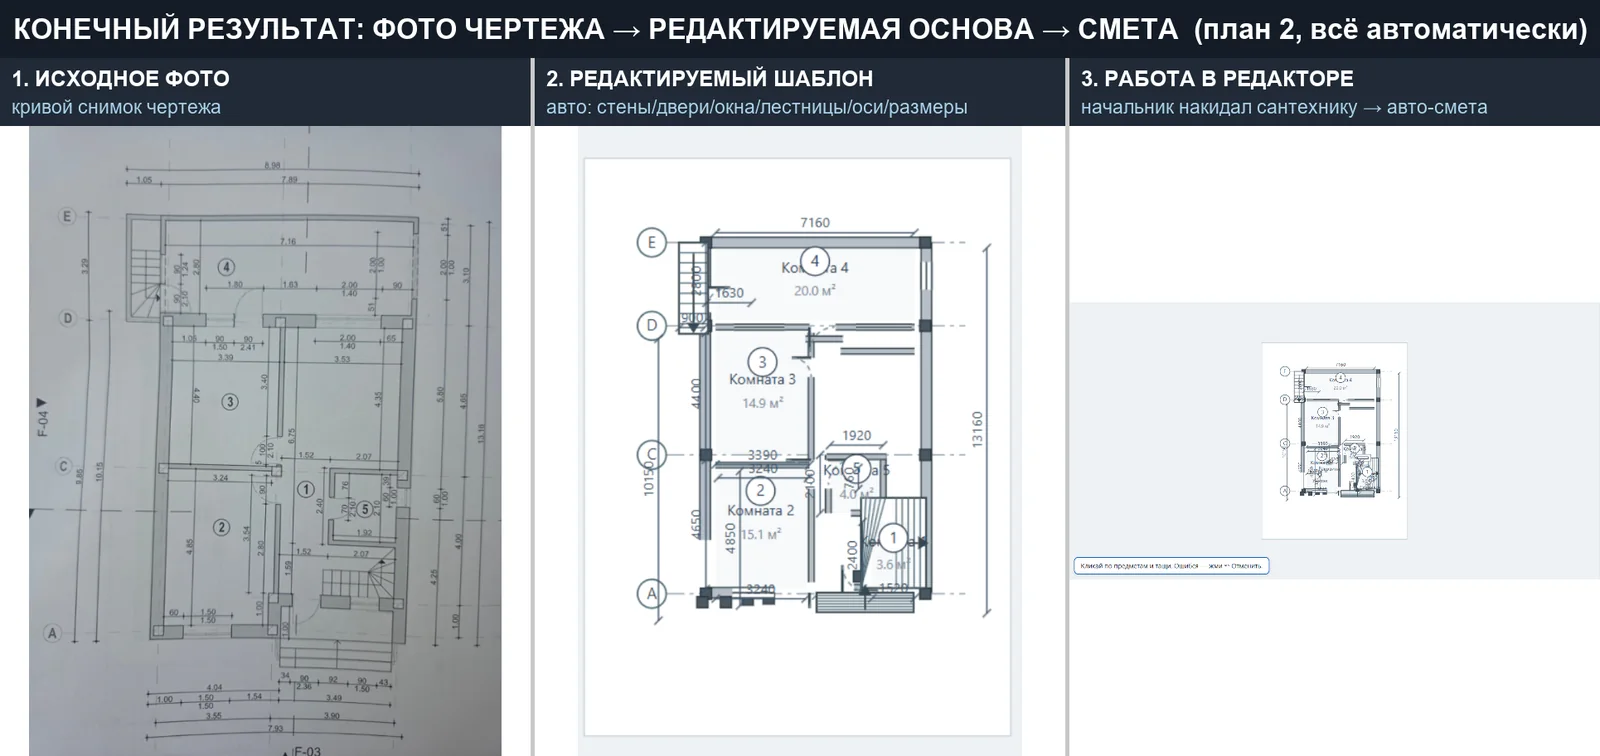
Task: Click the 'Комната 2' label in the template
Action: (x=760, y=510)
